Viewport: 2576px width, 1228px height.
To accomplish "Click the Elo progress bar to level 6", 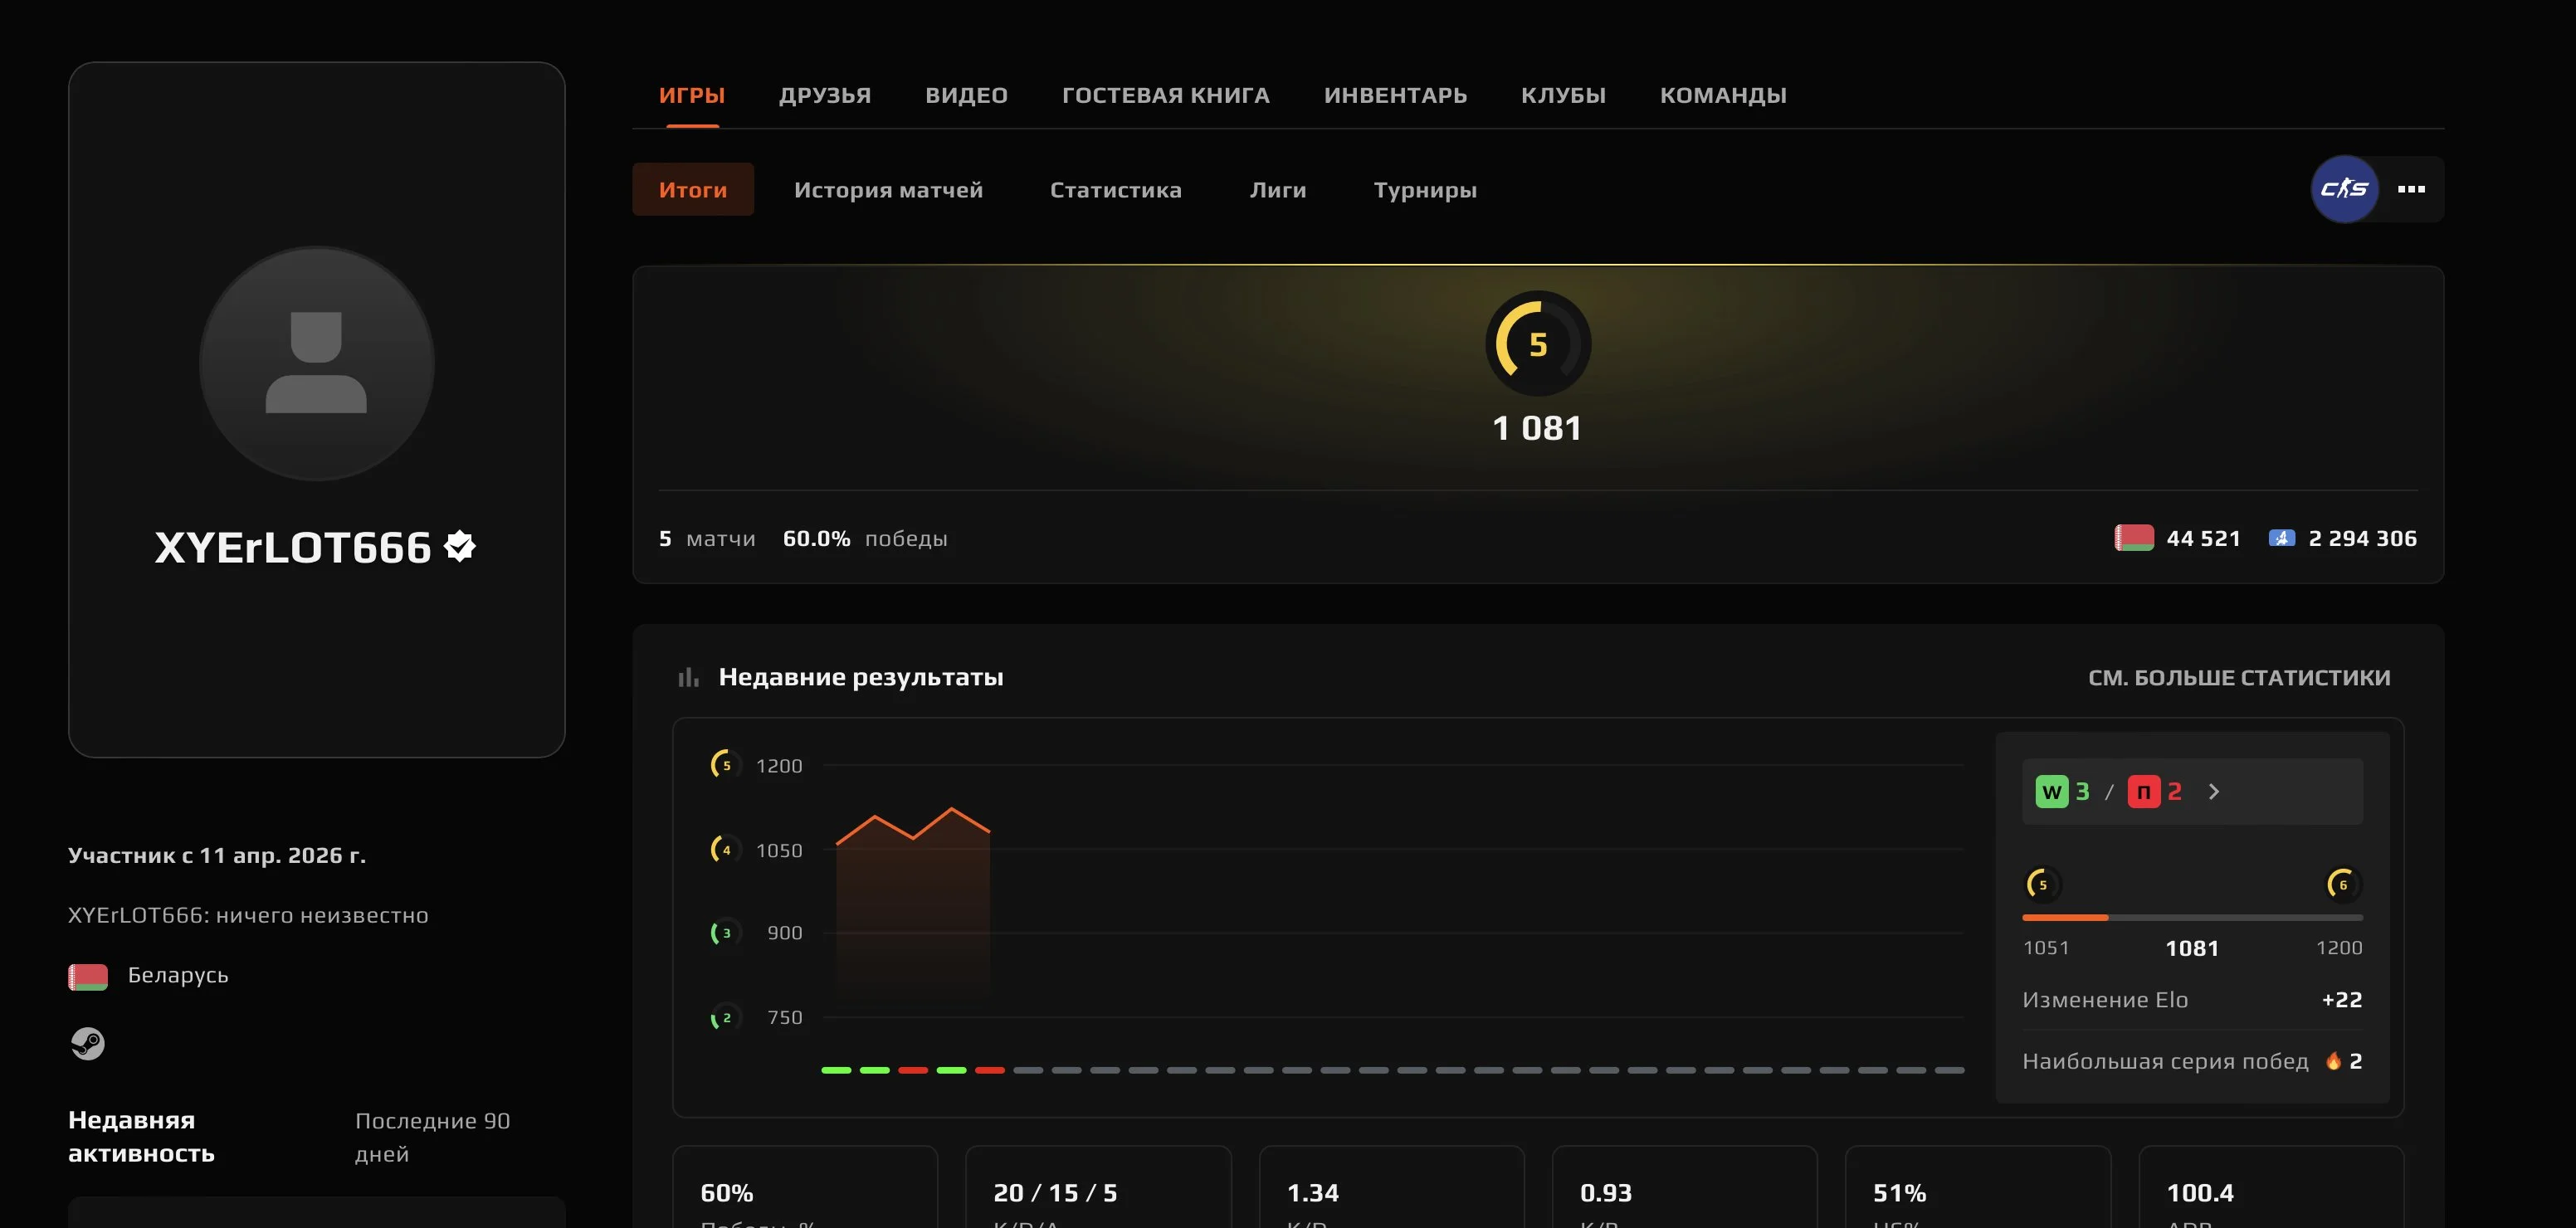I will tap(2191, 917).
